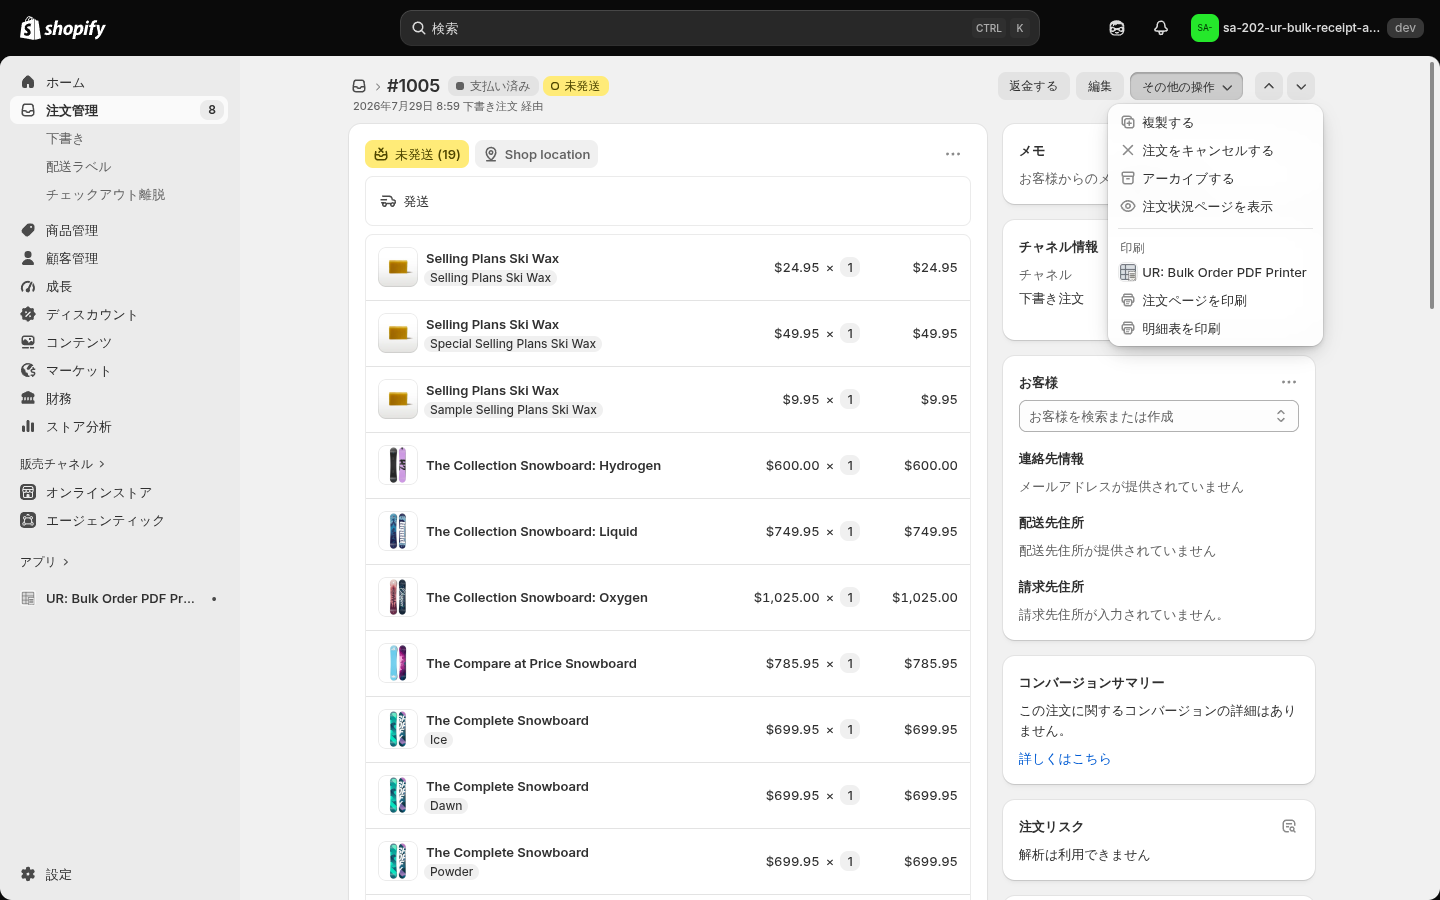Click the 'Powder' variant tag
Image resolution: width=1440 pixels, height=900 pixels.
click(452, 872)
